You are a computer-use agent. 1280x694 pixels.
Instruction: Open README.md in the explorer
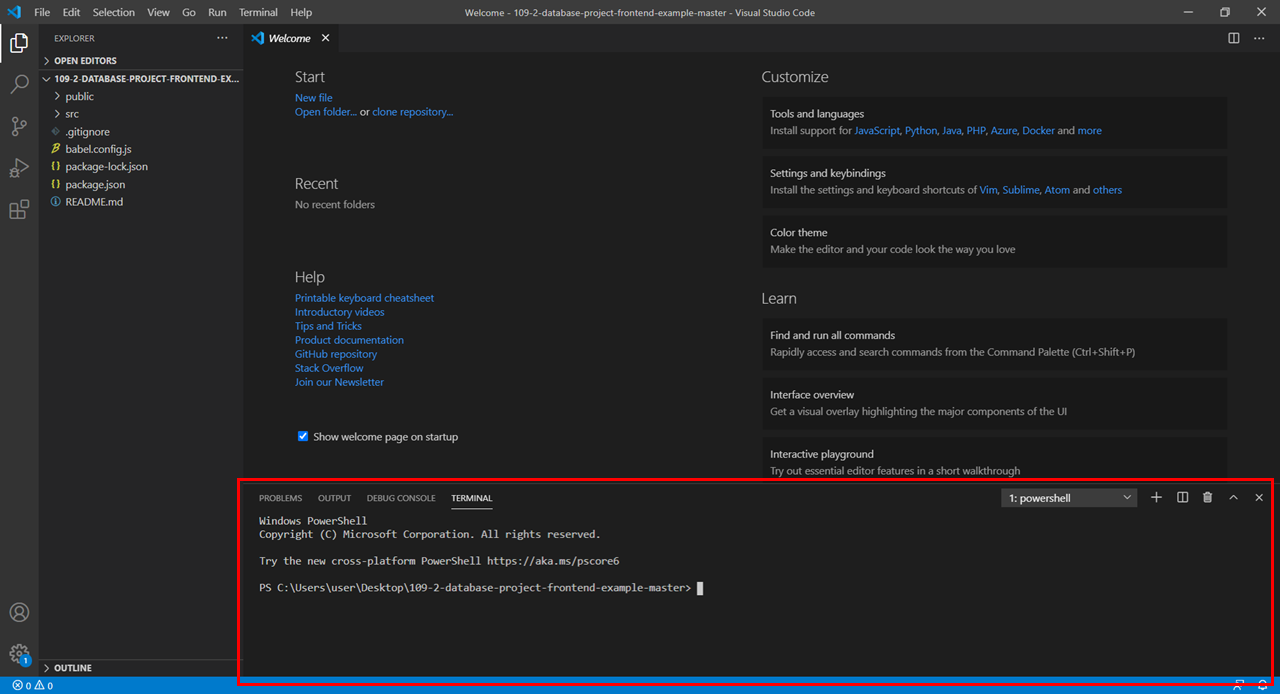point(140,202)
